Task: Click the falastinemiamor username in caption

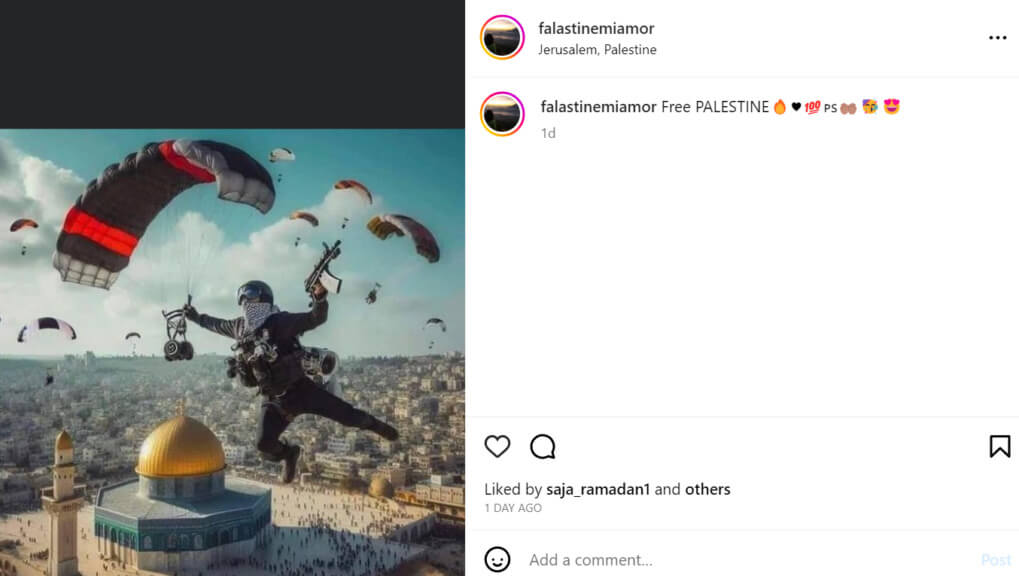Action: [x=599, y=107]
